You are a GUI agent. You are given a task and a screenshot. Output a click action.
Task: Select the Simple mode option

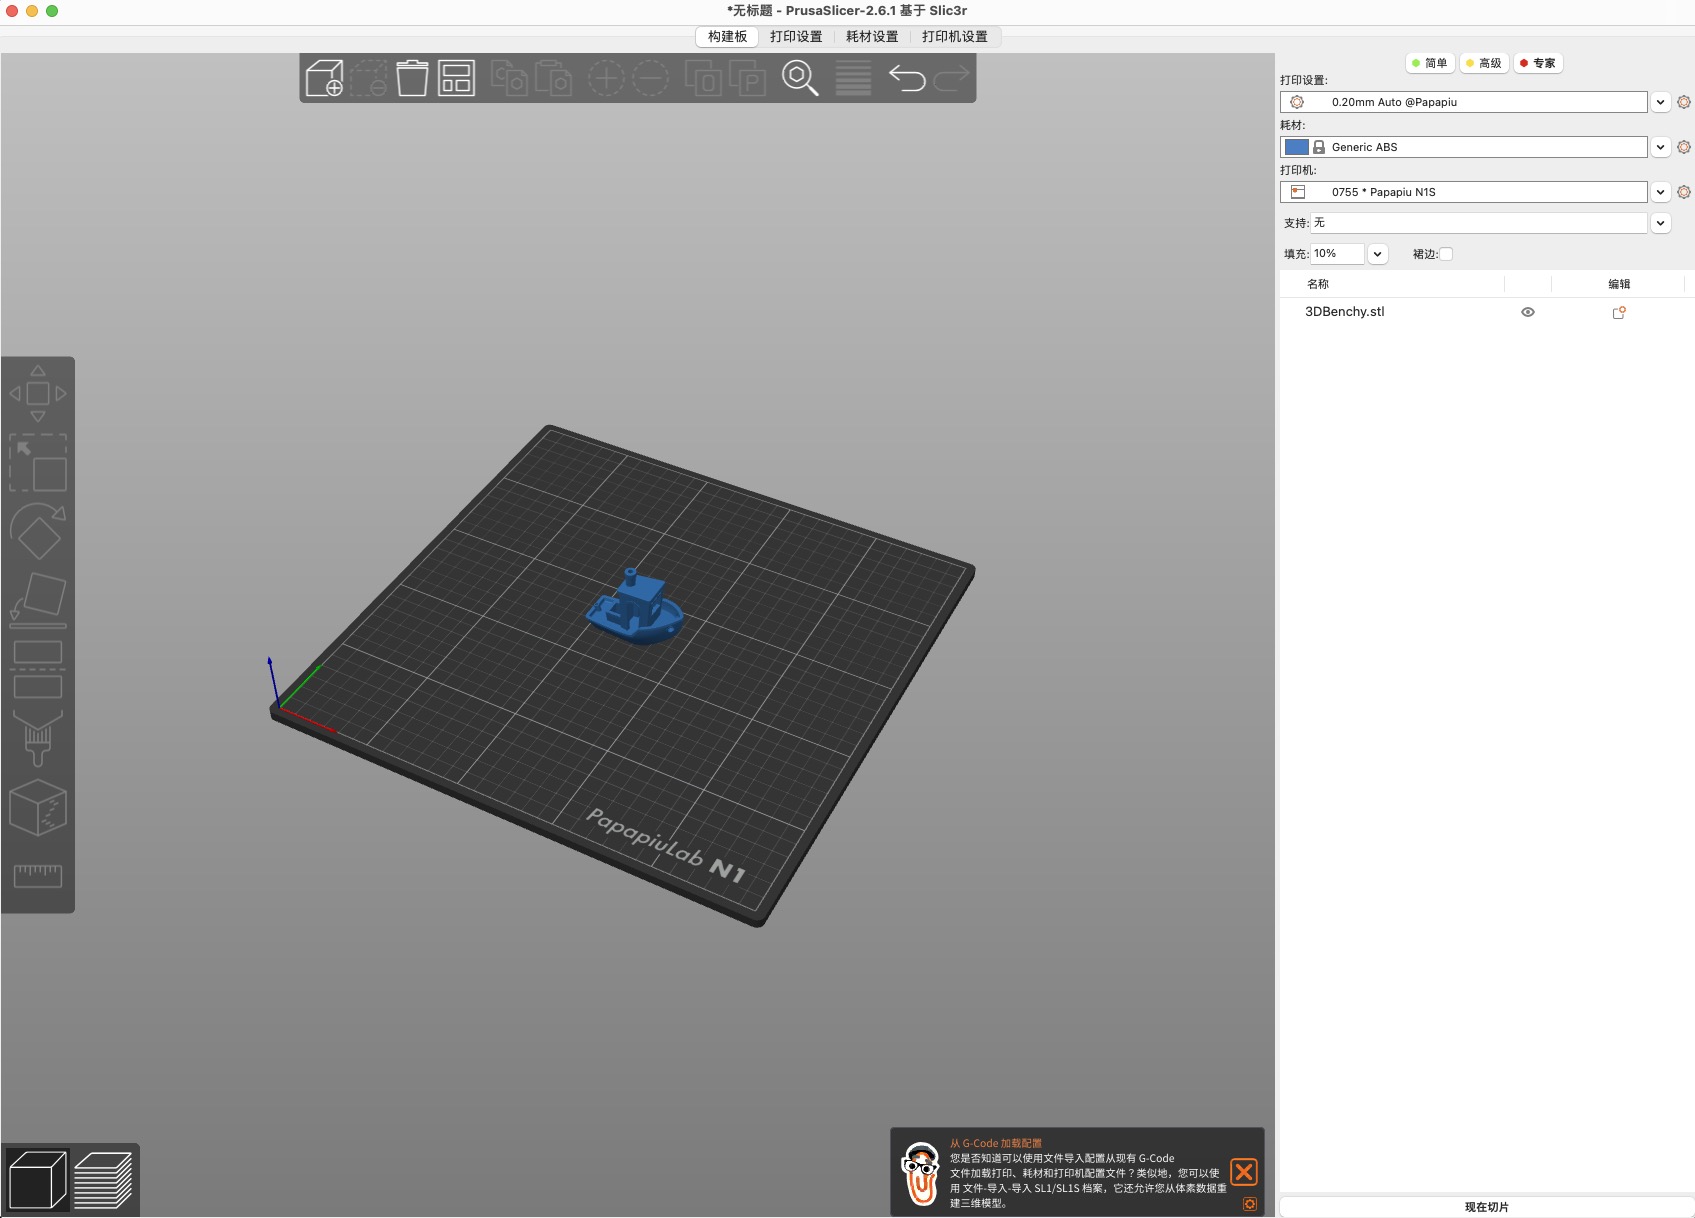tap(1429, 63)
